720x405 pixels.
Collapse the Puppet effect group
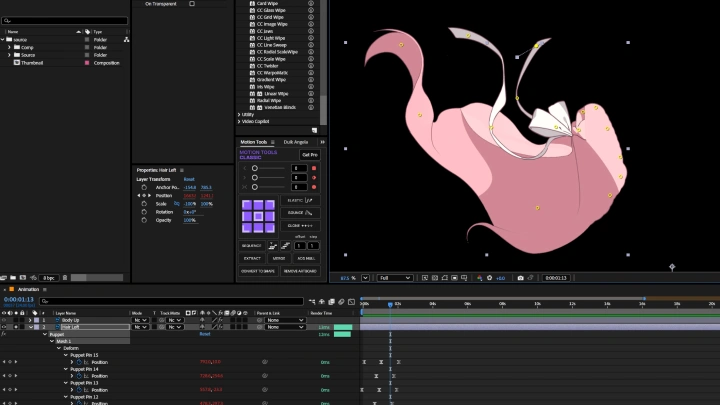pos(45,334)
